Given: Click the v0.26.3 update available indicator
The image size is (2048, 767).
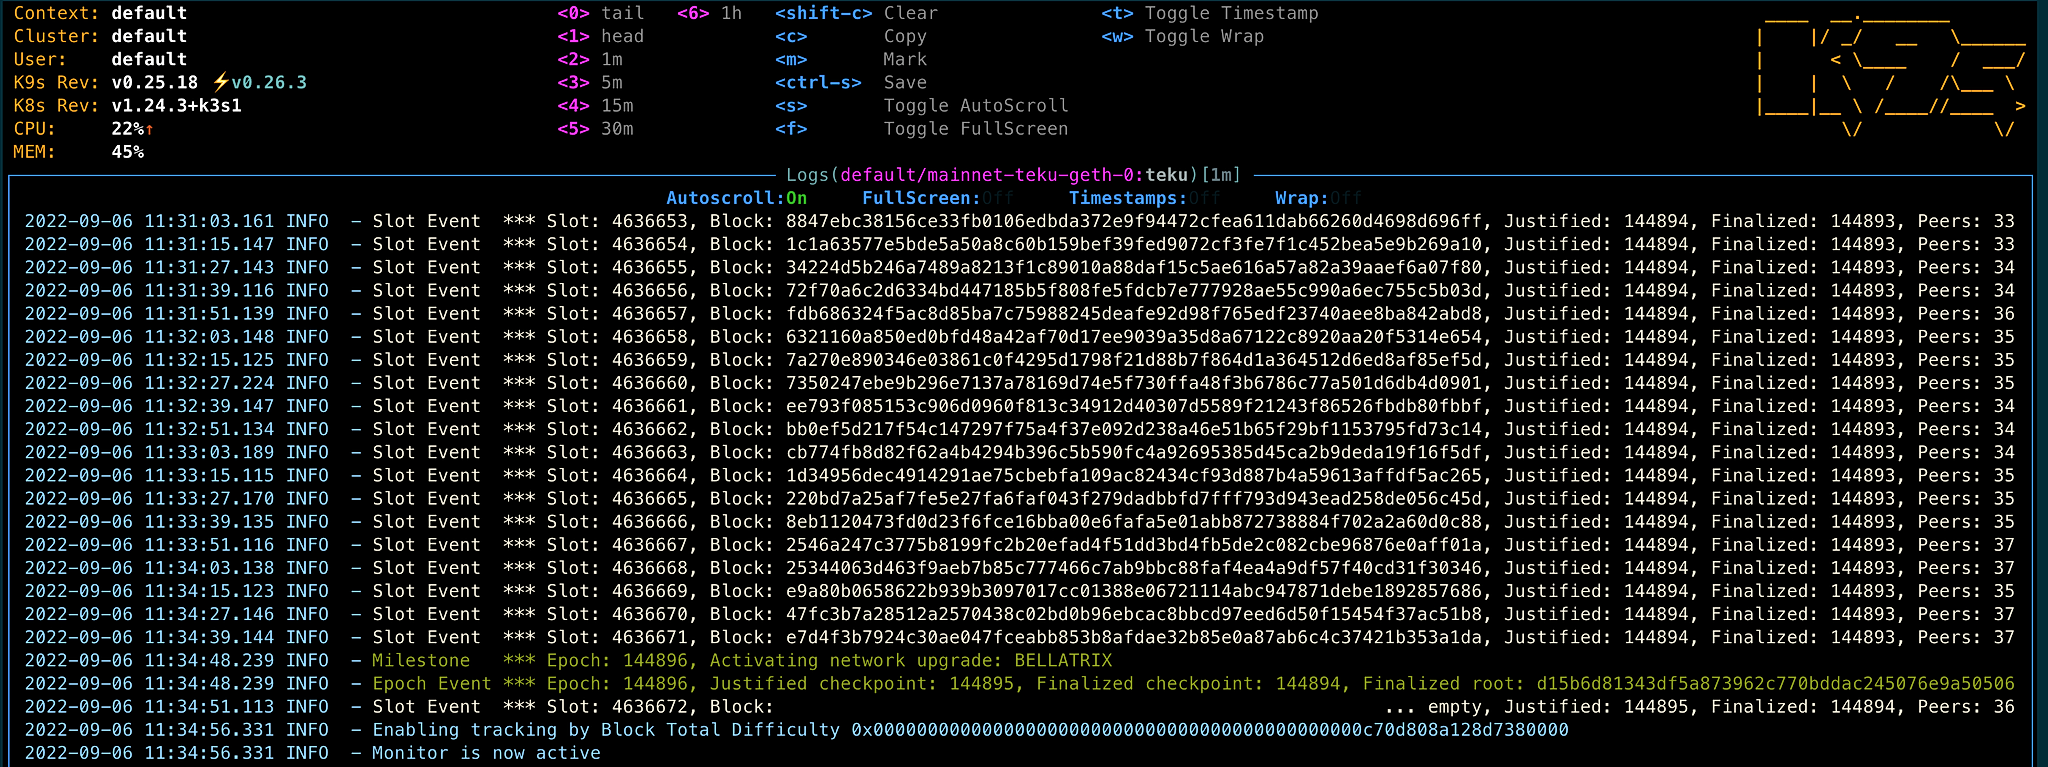Looking at the screenshot, I should 260,82.
